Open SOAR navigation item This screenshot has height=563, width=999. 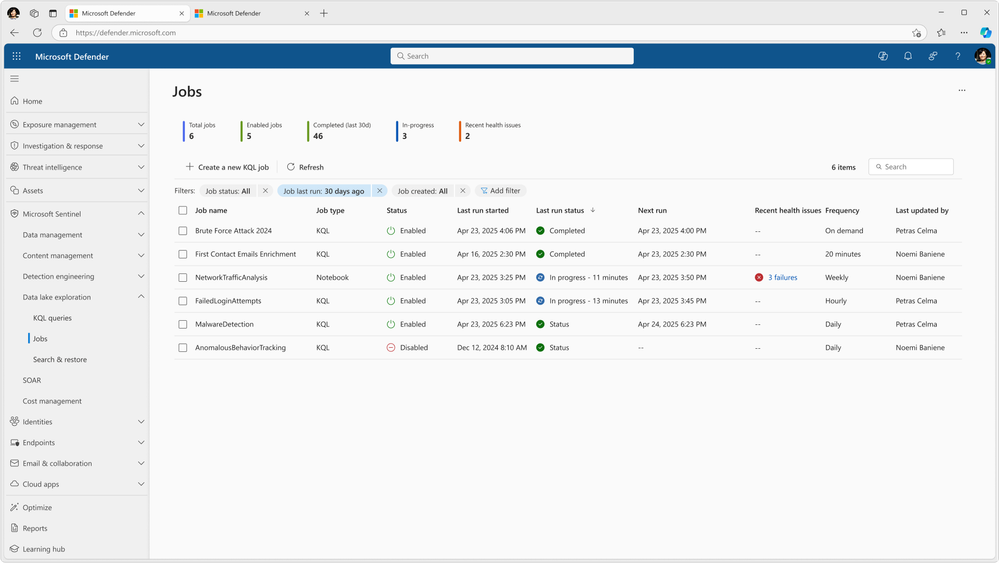32,380
